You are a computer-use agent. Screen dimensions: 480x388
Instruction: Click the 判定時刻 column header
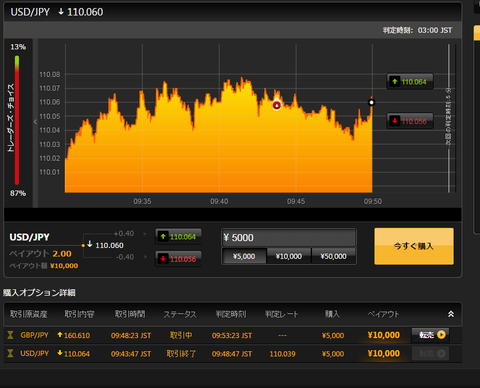click(231, 314)
